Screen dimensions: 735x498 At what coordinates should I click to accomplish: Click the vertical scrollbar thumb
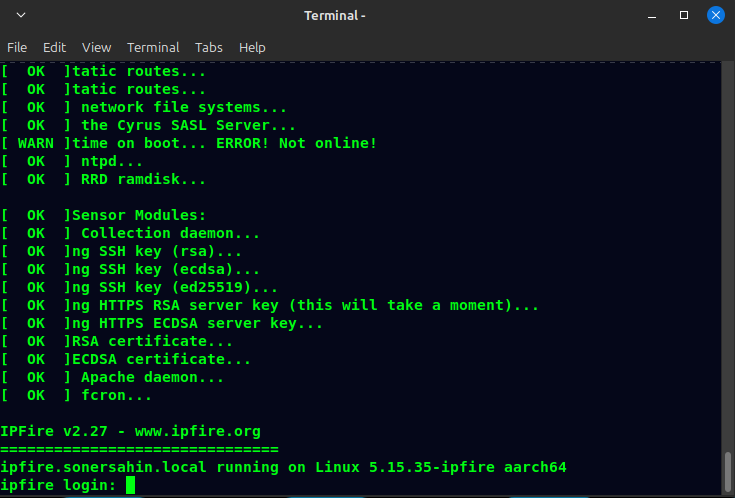point(728,472)
